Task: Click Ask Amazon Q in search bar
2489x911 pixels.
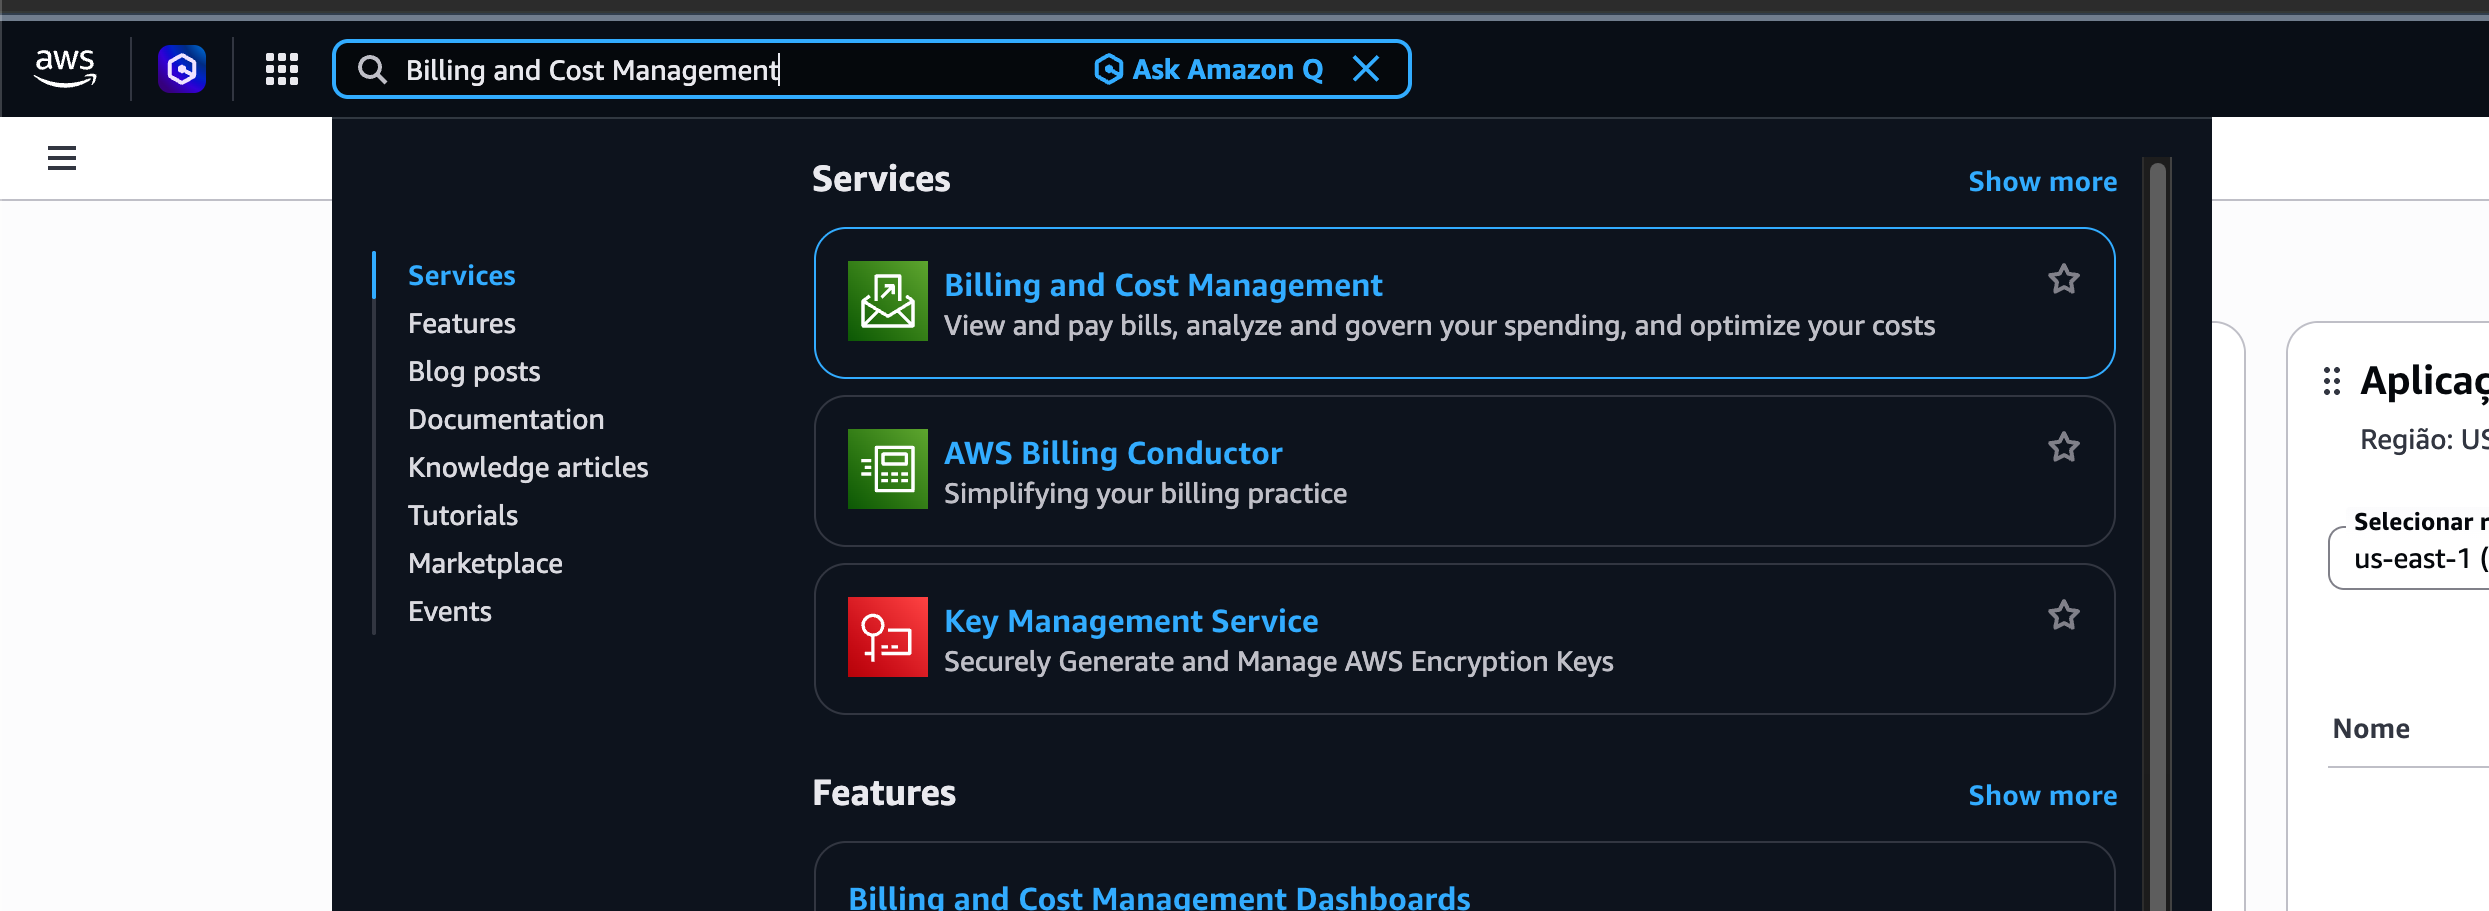Action: [x=1208, y=69]
